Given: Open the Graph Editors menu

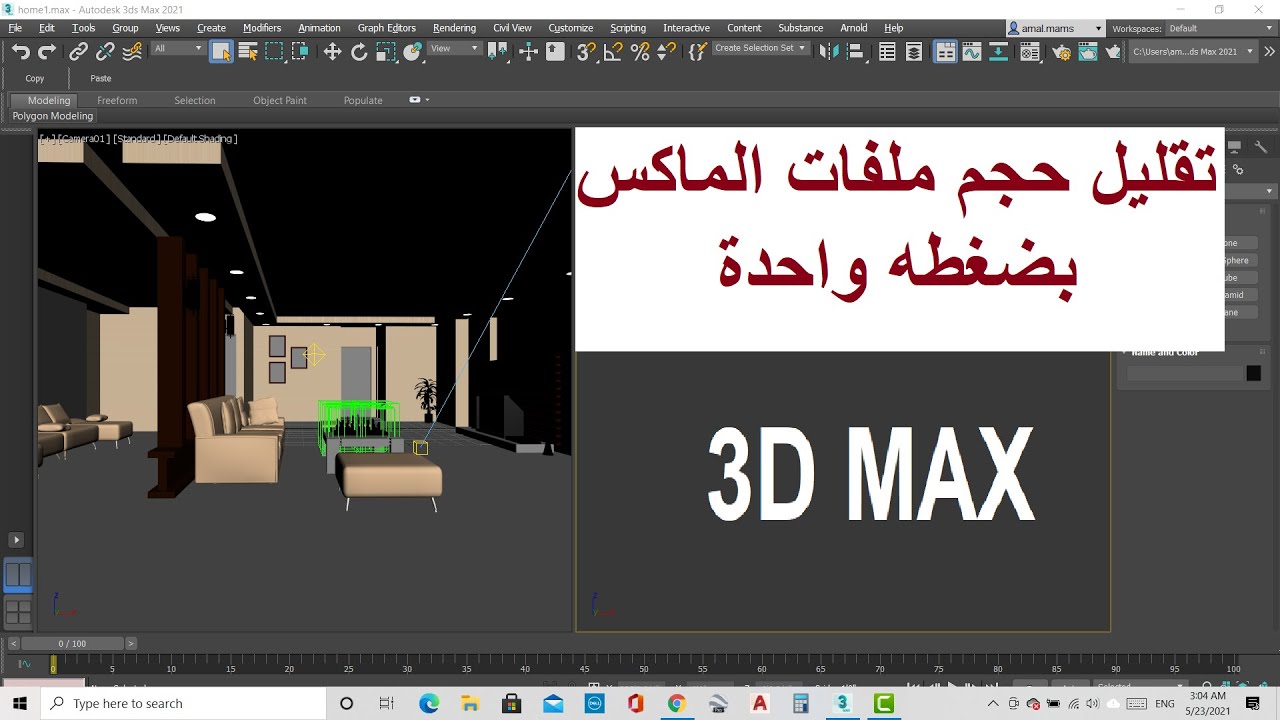Looking at the screenshot, I should tap(386, 28).
